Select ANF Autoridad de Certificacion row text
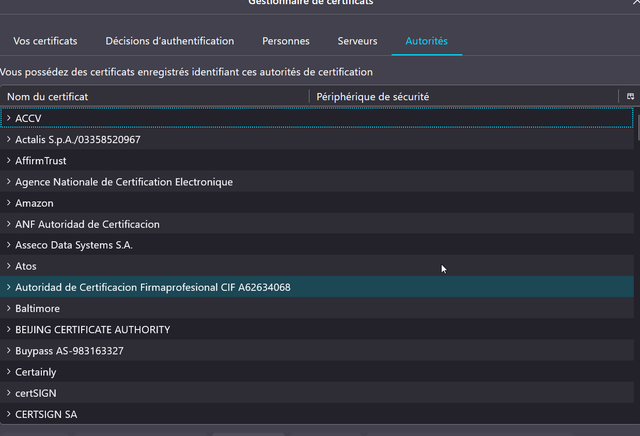The height and width of the screenshot is (436, 640). (x=87, y=225)
